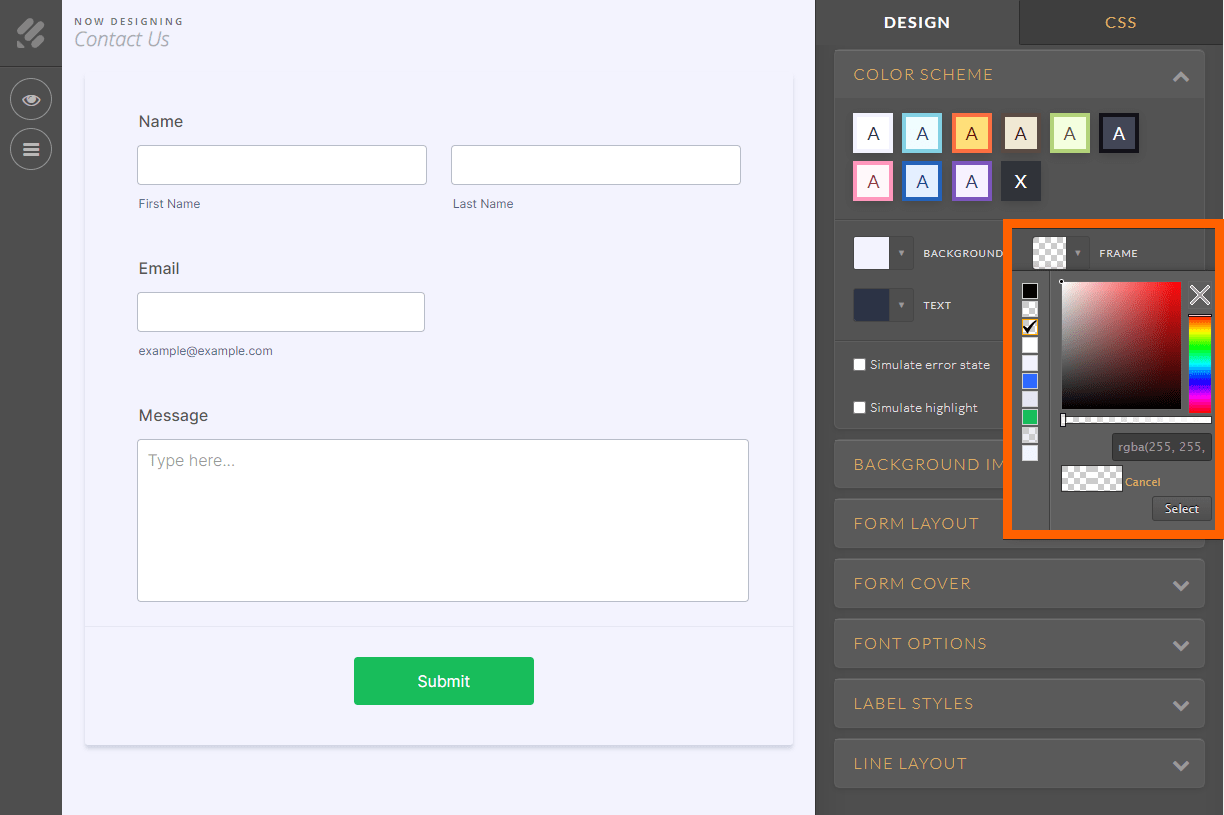This screenshot has width=1224, height=815.
Task: Pick the pink color scheme icon
Action: click(x=873, y=182)
